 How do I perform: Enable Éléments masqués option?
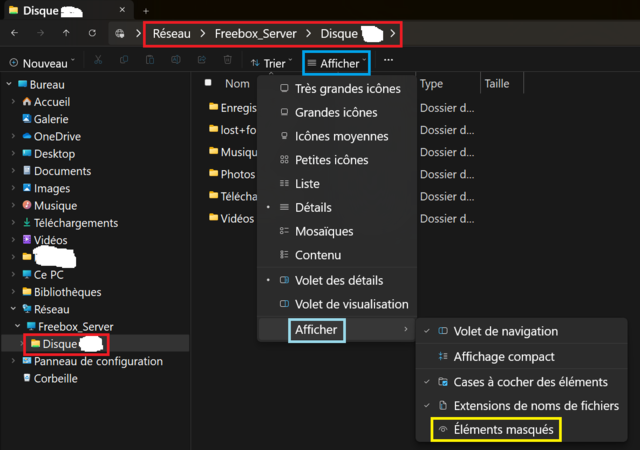pos(521,430)
